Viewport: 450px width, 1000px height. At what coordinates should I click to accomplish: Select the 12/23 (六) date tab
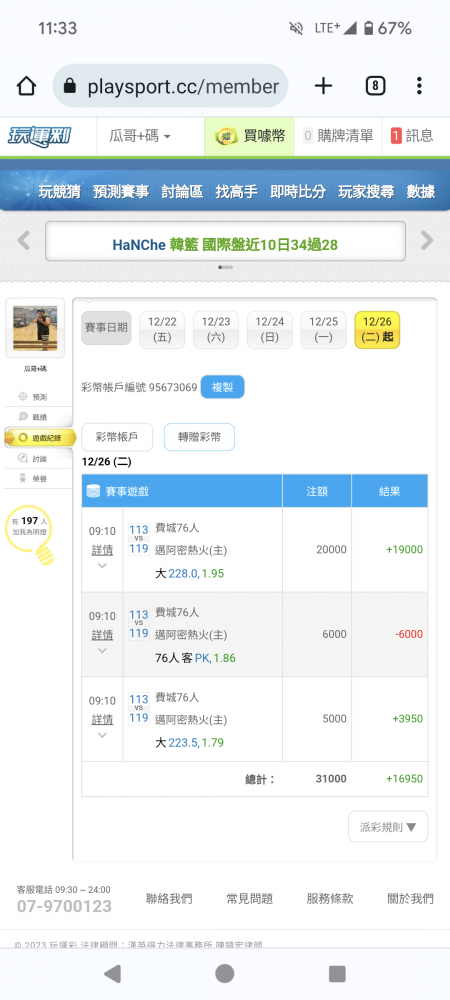[x=216, y=330]
